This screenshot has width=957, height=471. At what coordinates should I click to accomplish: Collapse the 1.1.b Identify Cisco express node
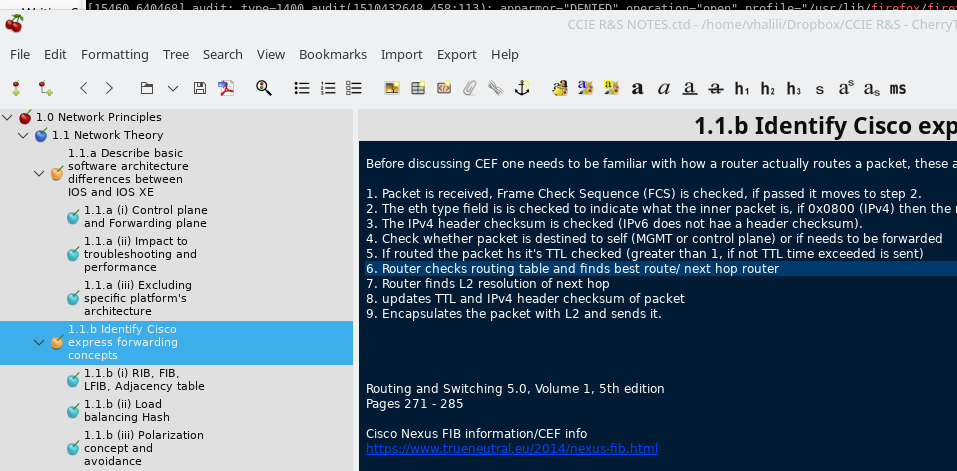pyautogui.click(x=39, y=342)
